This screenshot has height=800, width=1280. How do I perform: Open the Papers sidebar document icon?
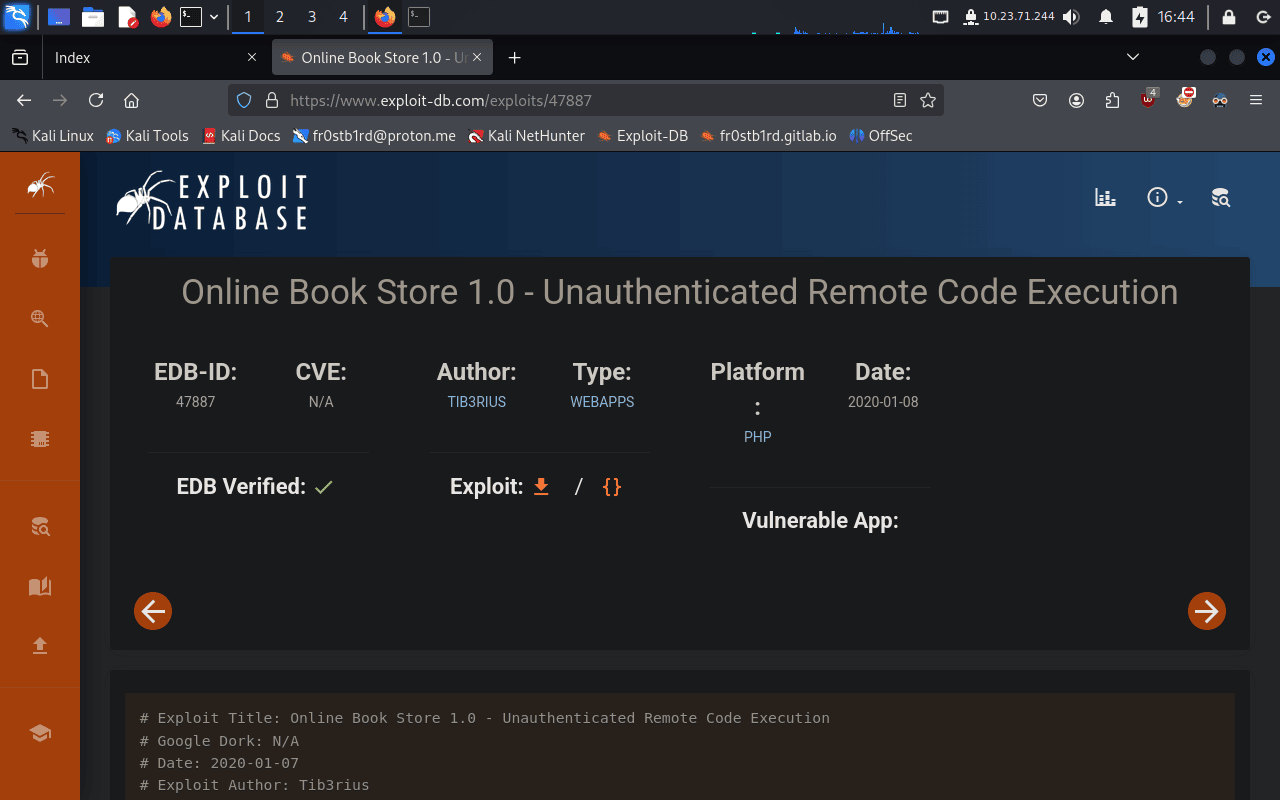tap(40, 379)
